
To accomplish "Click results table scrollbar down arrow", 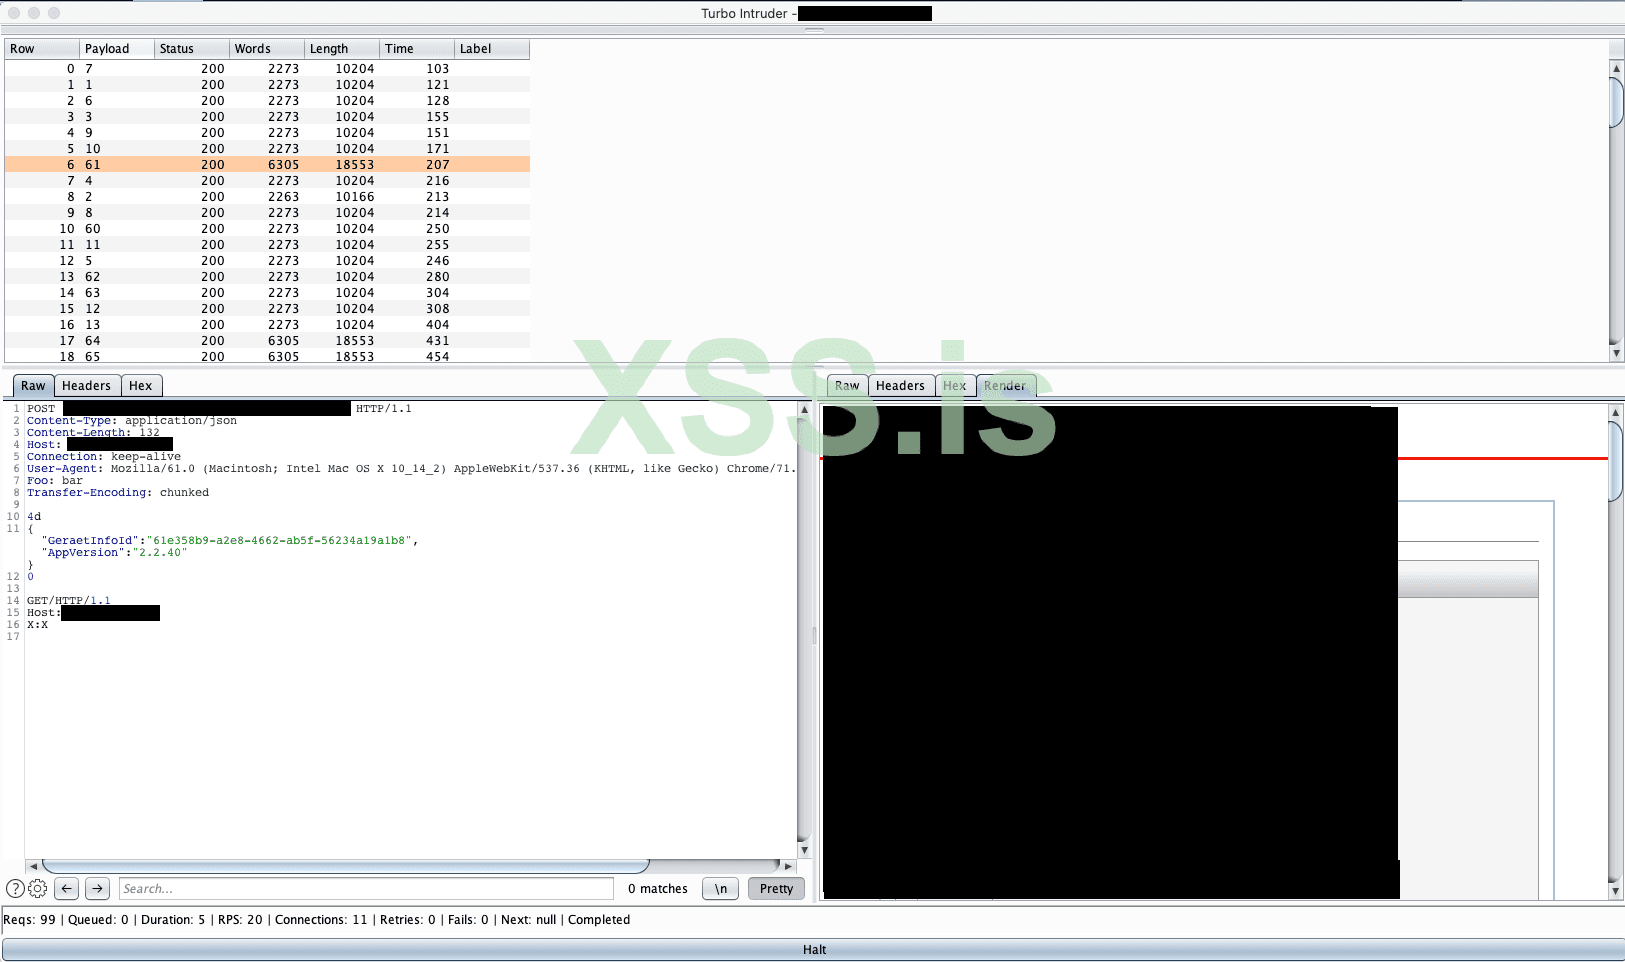I will pos(1616,353).
